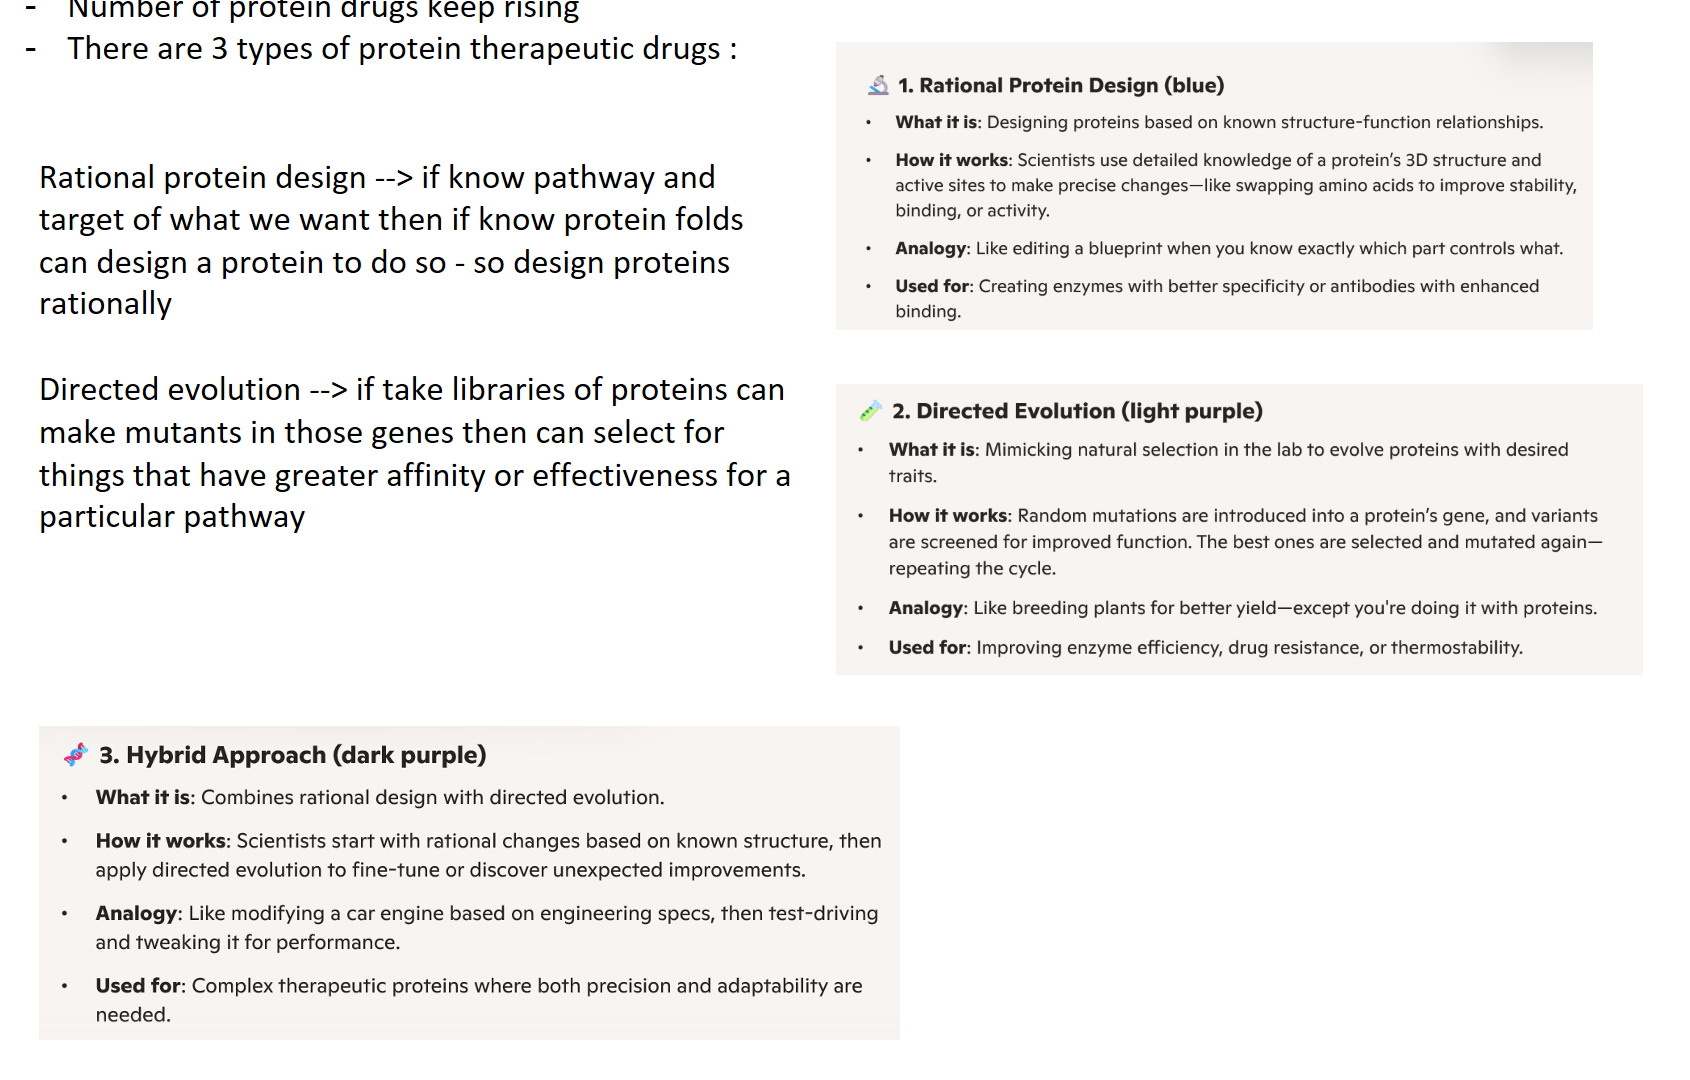This screenshot has width=1690, height=1080.
Task: Select the heading '2. Directed Evolution (light purple)'
Action: click(x=1077, y=411)
